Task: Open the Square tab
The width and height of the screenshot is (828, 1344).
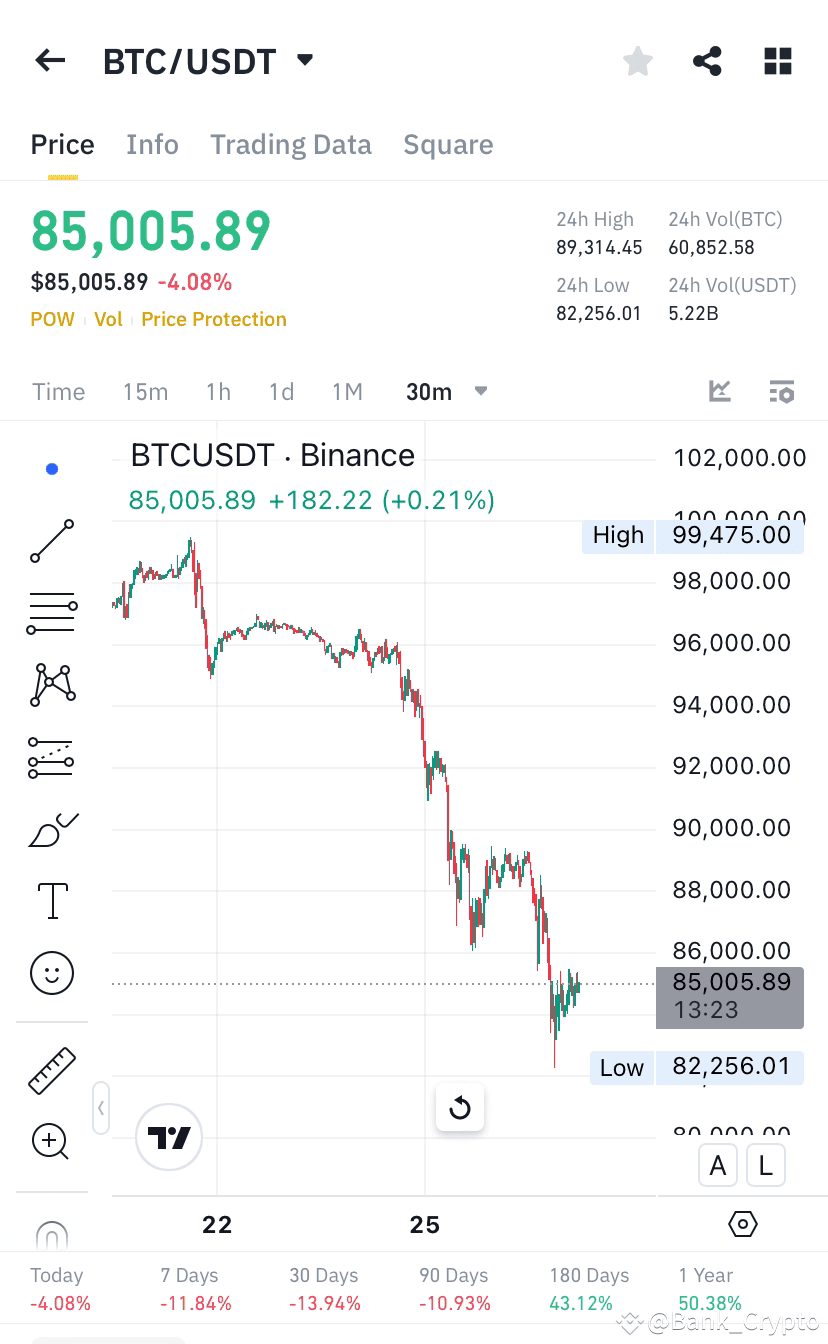Action: coord(448,144)
